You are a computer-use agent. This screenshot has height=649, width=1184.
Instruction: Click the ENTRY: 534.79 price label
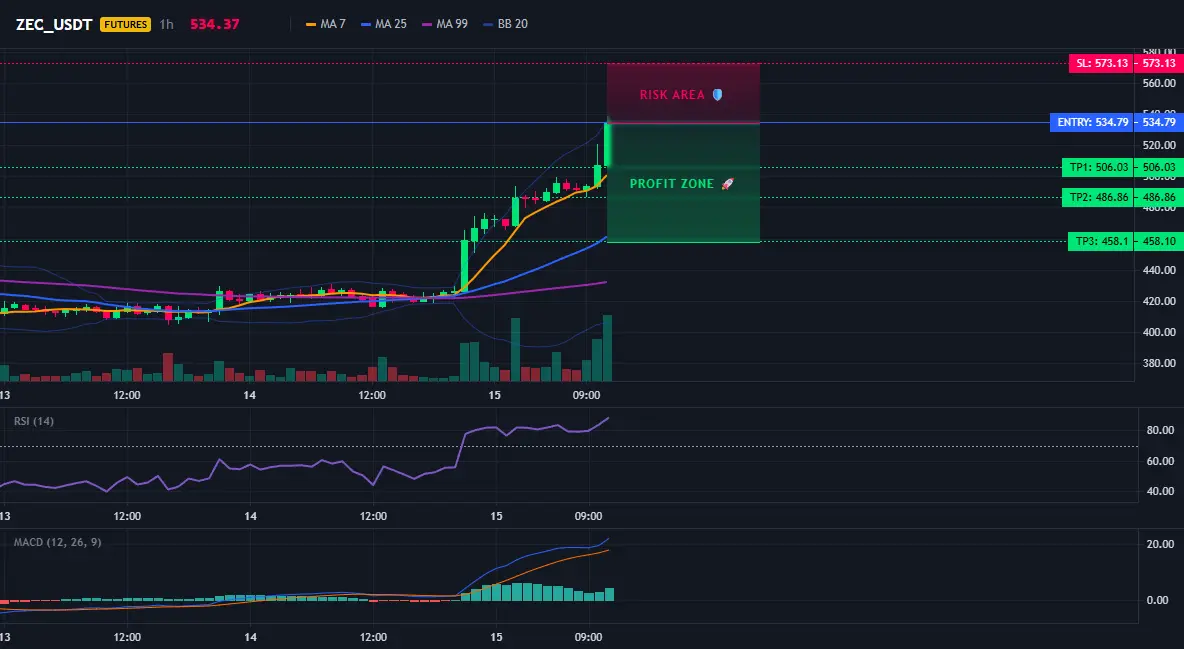[1092, 122]
